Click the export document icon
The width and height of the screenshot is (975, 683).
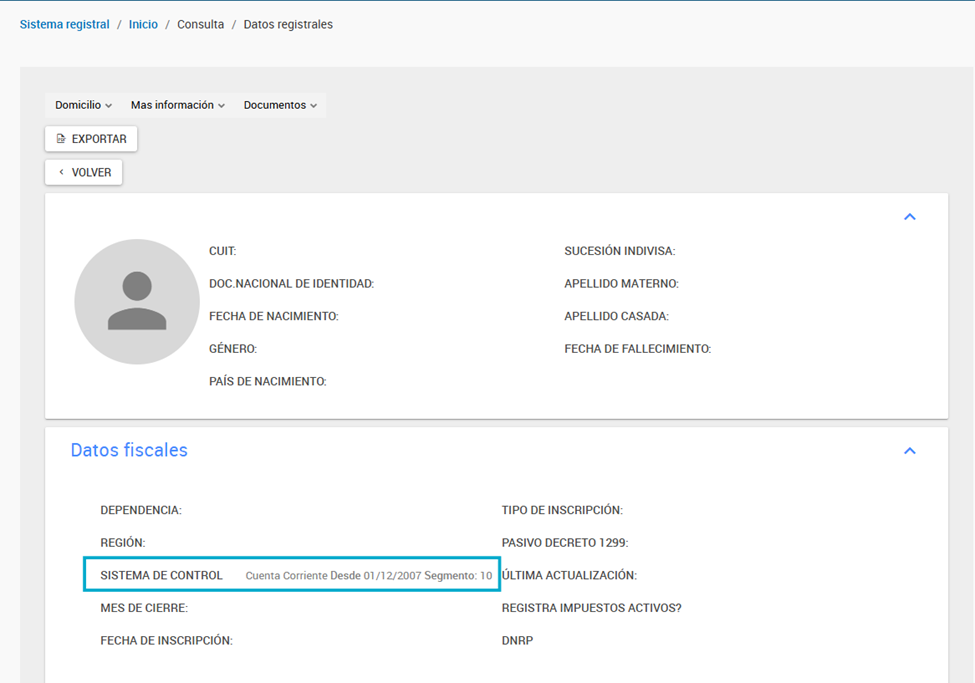coord(61,139)
